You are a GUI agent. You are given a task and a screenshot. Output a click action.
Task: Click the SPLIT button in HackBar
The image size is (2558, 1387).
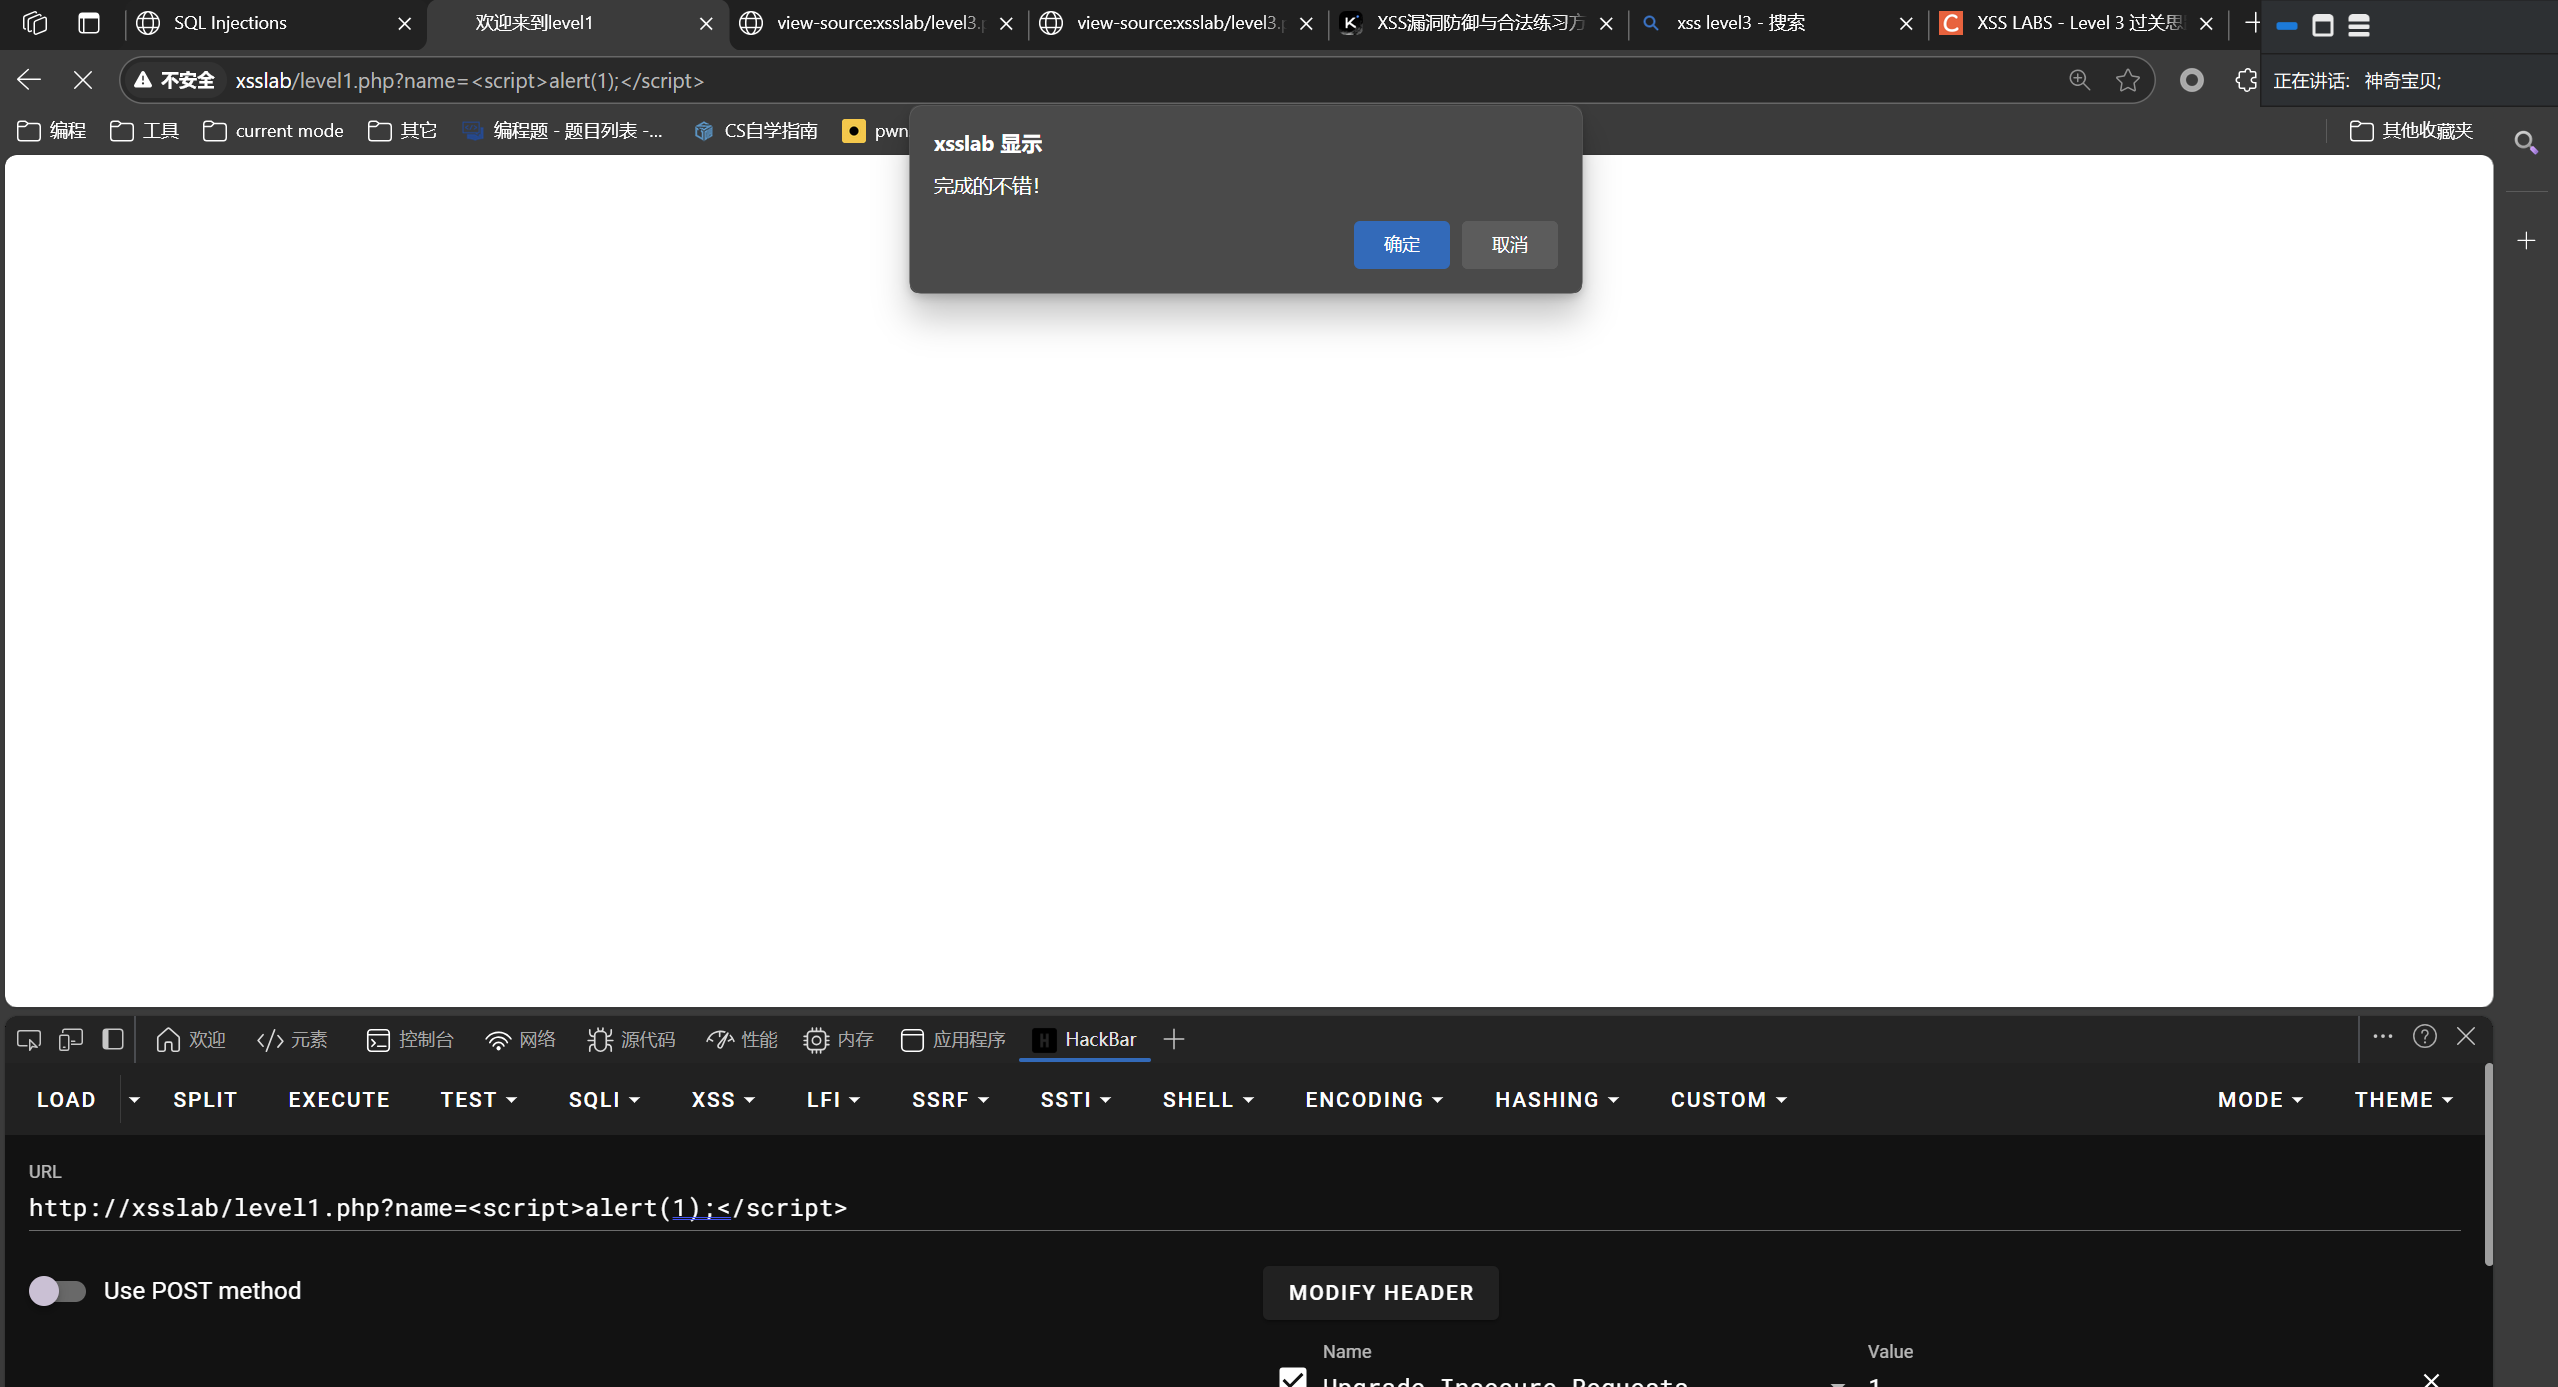[205, 1100]
